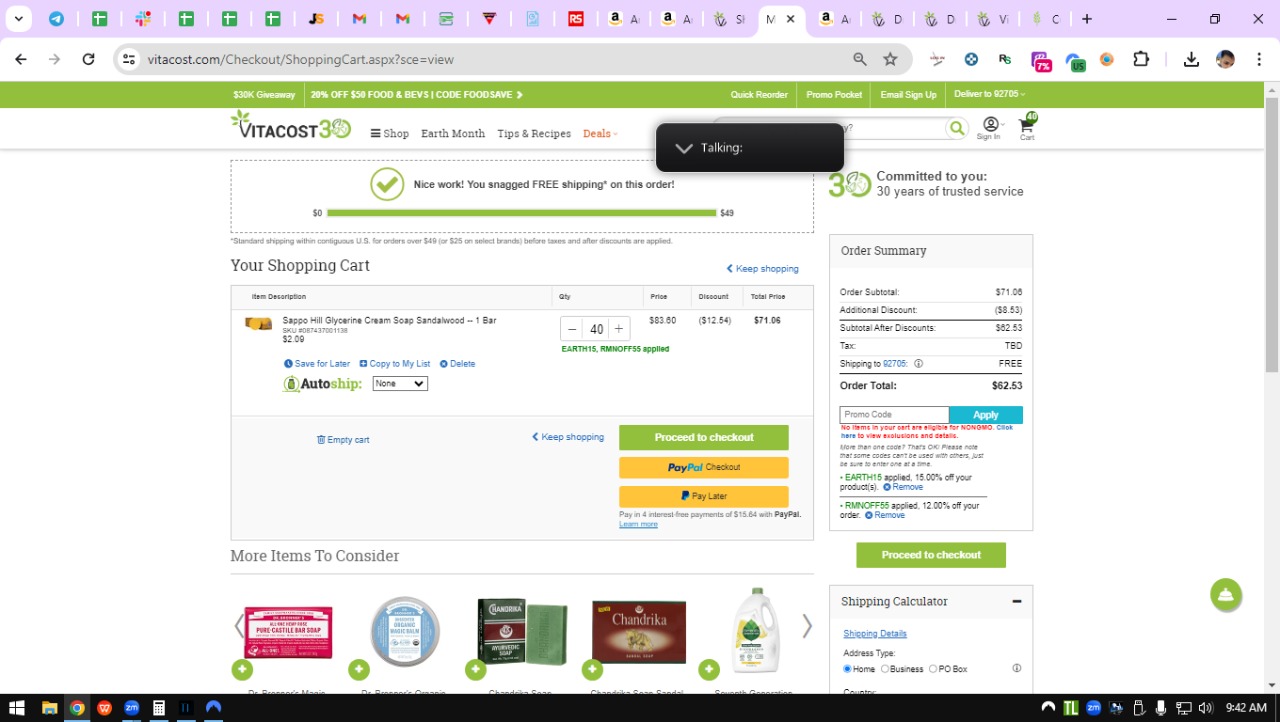Click Proceed to checkout under Order Summary

(931, 555)
